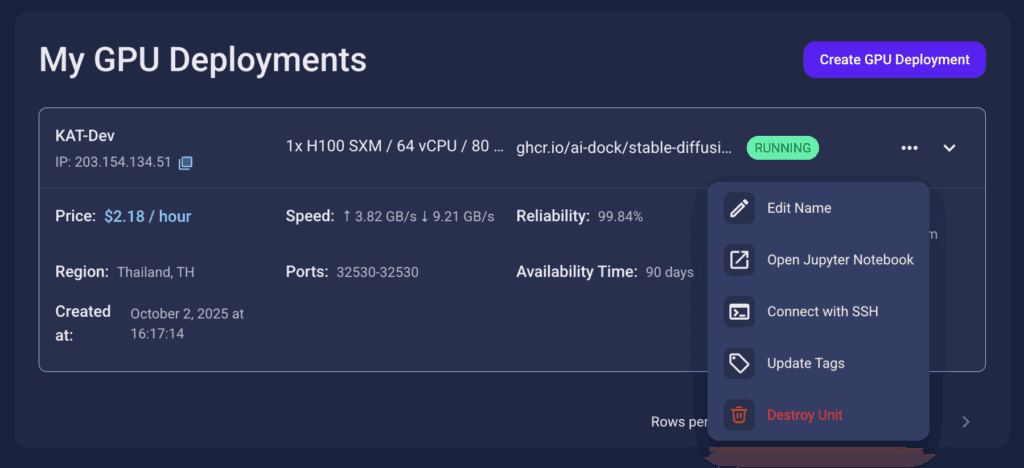Click the external-link Jupyter Notebook icon
The width and height of the screenshot is (1024, 468).
(x=739, y=260)
